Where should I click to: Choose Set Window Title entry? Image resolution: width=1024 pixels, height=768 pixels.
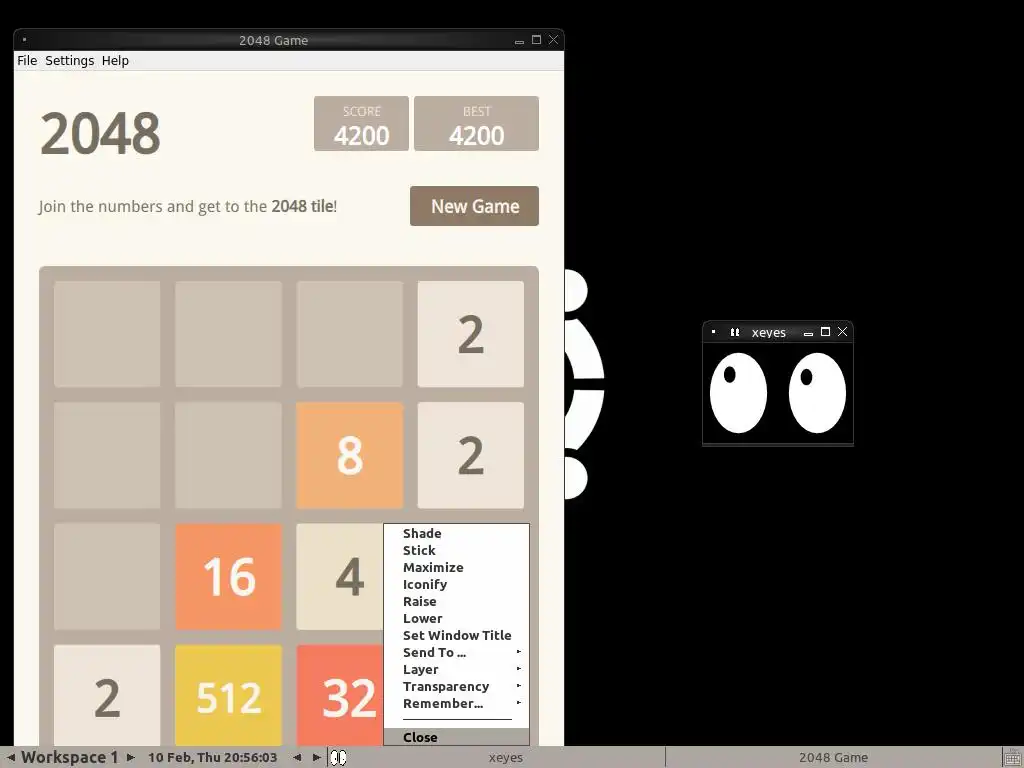tap(456, 635)
